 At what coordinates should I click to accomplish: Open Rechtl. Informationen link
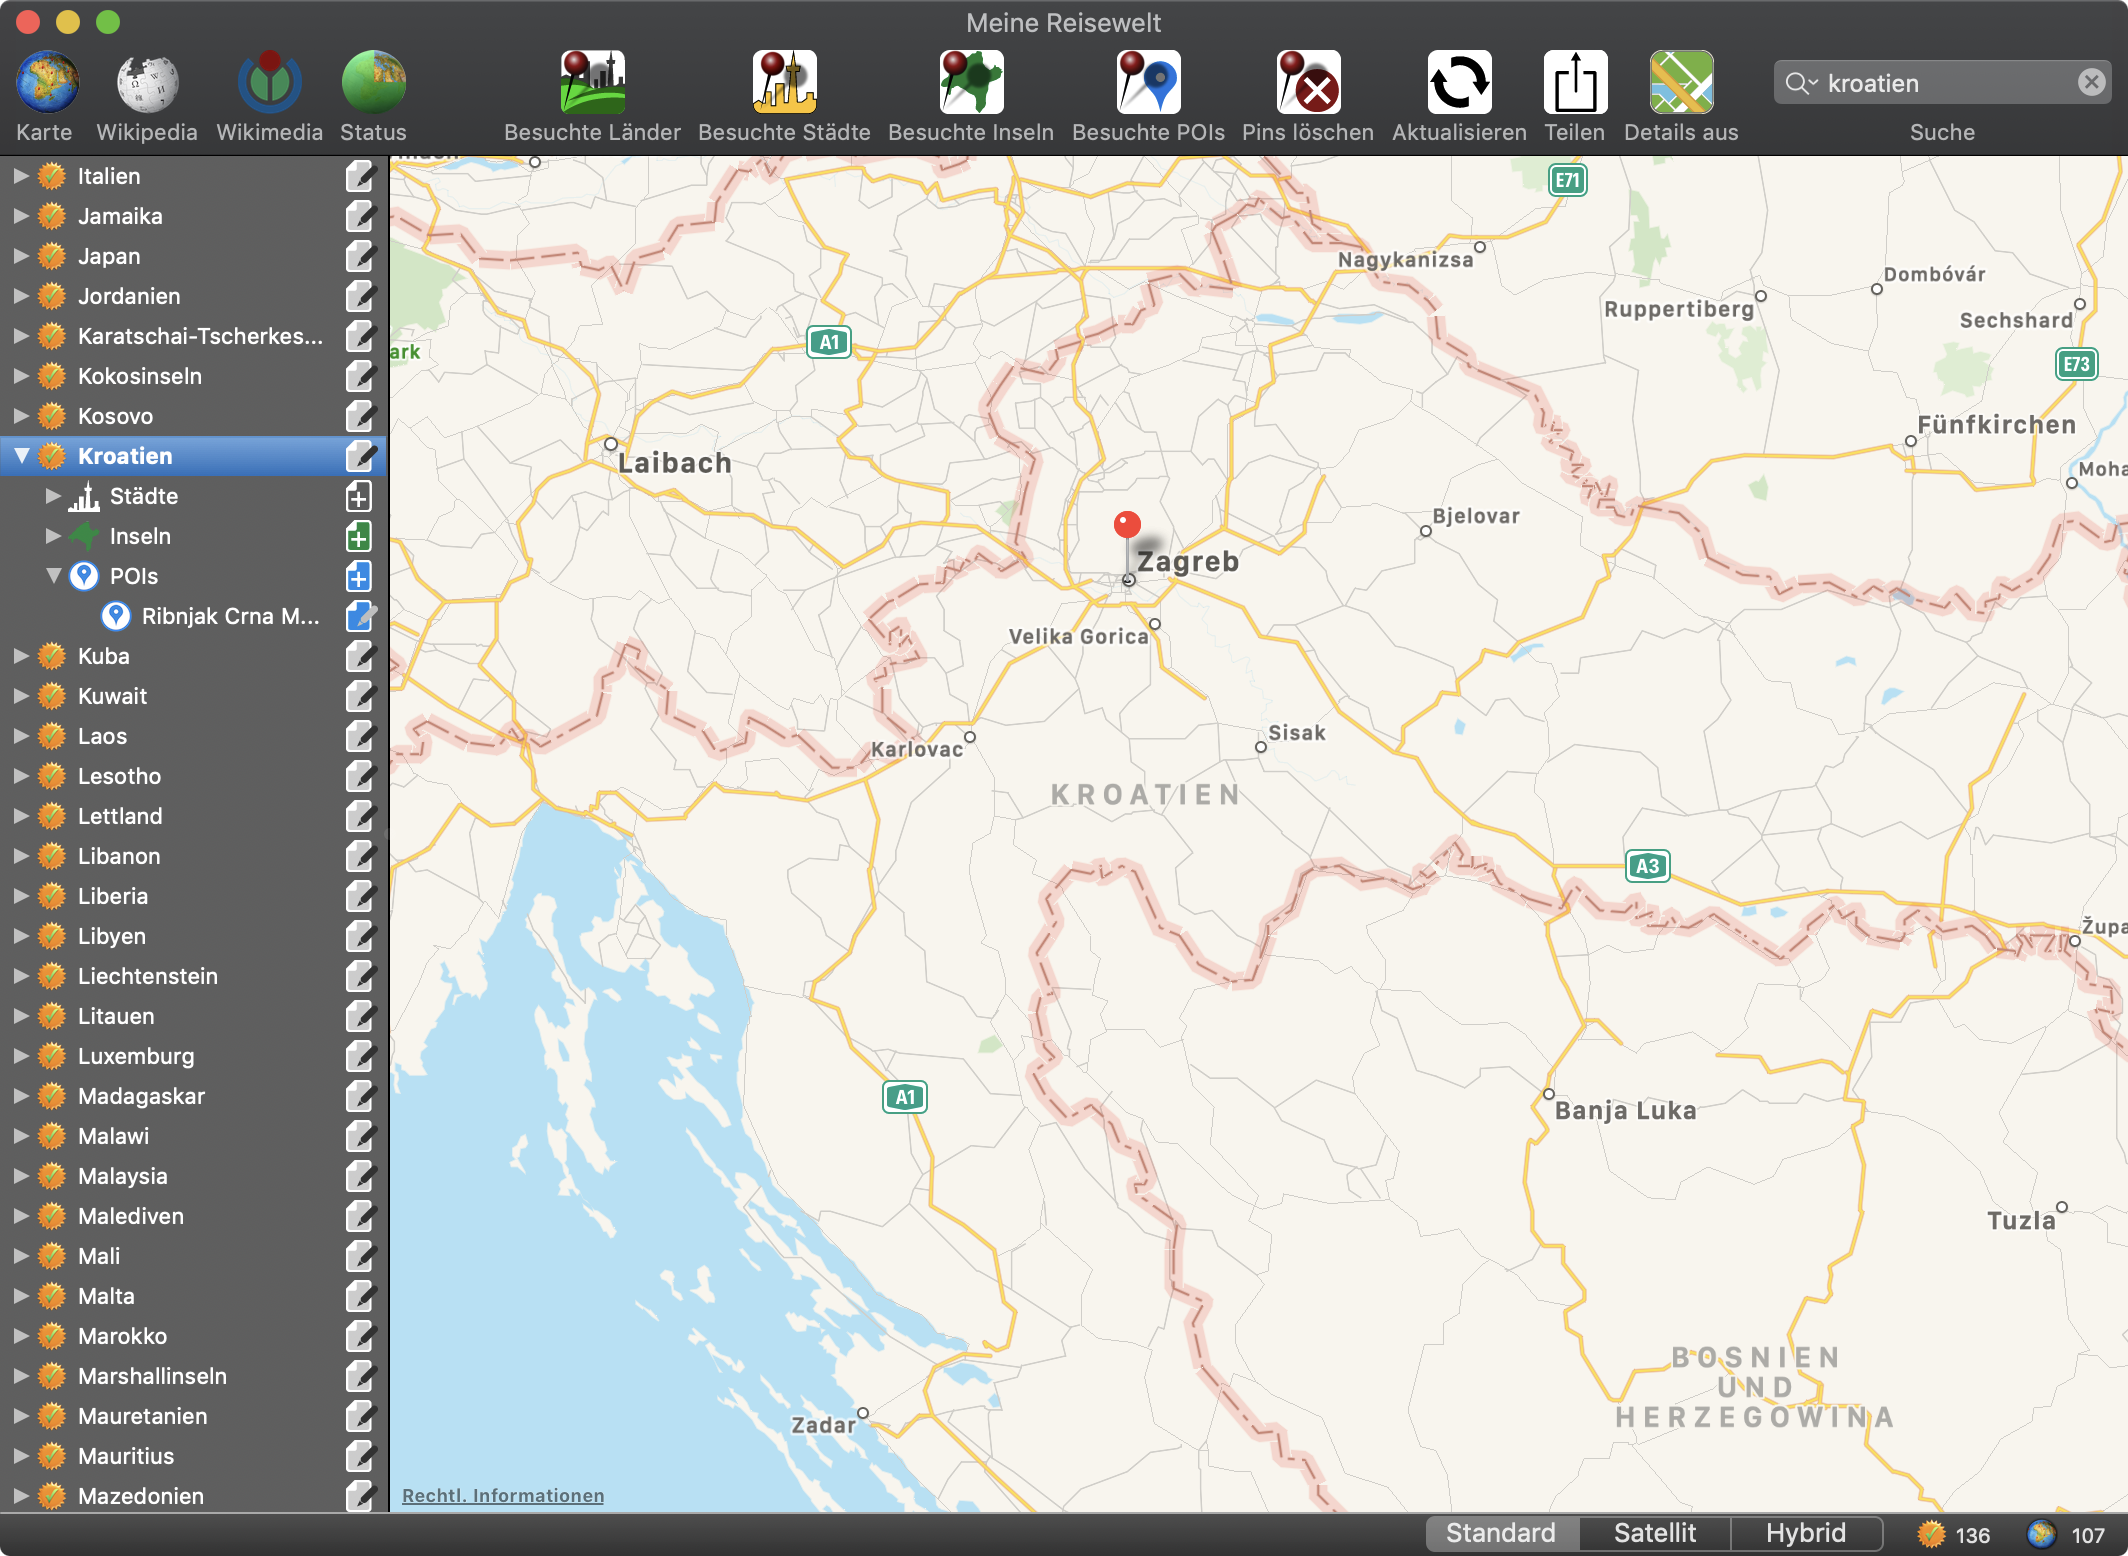click(x=503, y=1496)
